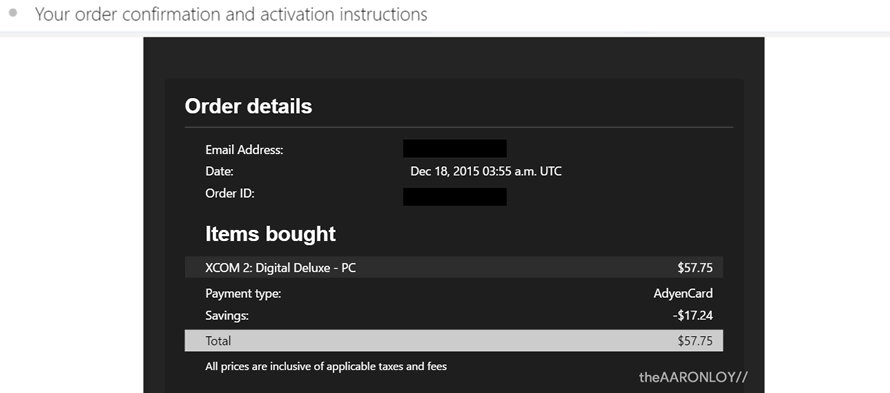The image size is (890, 393).
Task: Click the 'Order ID:' label
Action: (230, 194)
